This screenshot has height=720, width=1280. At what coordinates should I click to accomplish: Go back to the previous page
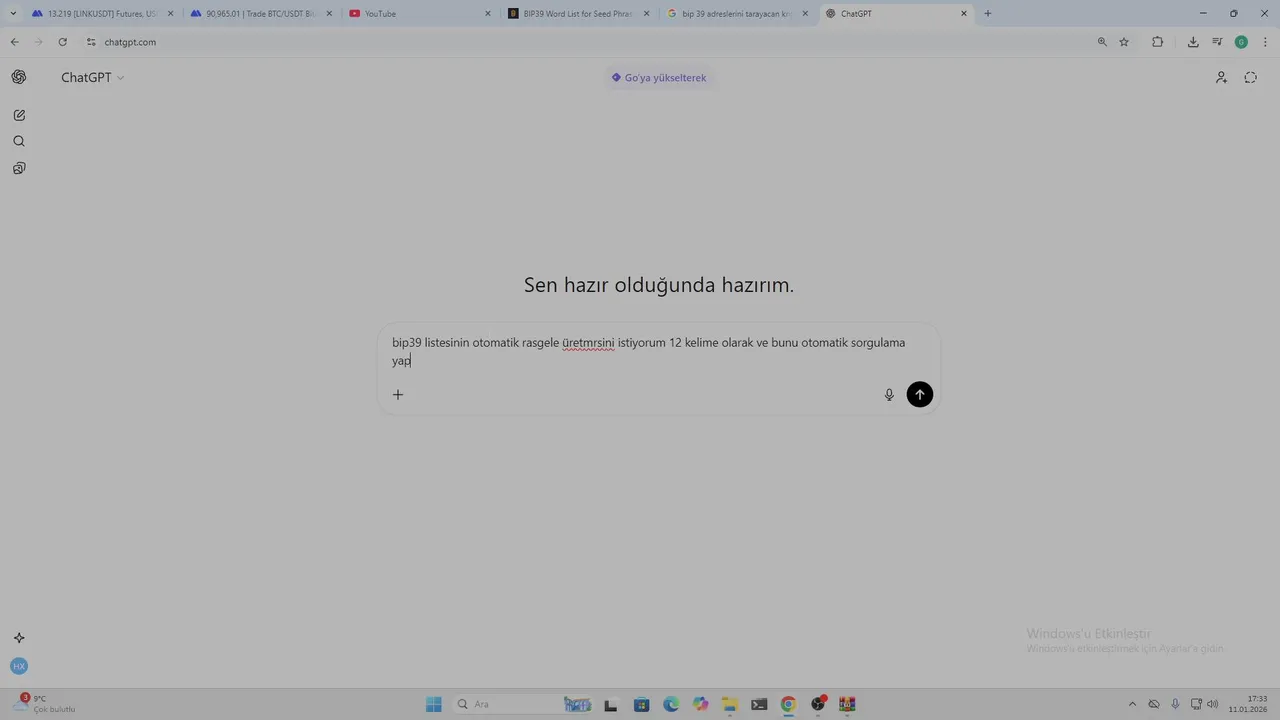coord(14,42)
